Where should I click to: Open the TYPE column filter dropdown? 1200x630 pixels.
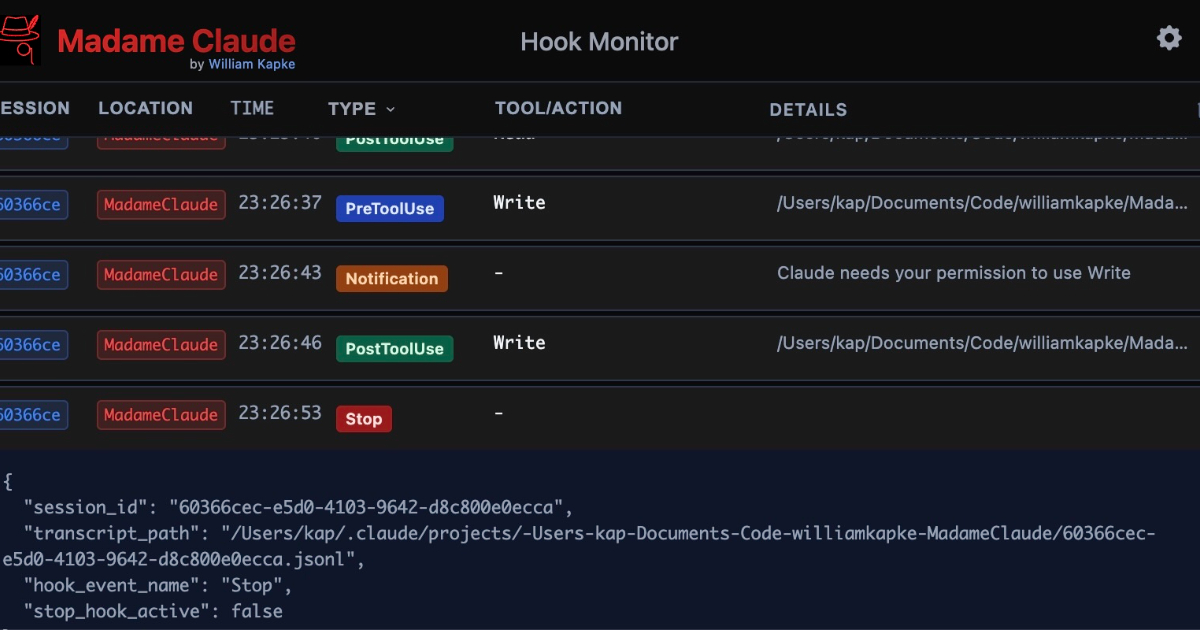point(361,109)
